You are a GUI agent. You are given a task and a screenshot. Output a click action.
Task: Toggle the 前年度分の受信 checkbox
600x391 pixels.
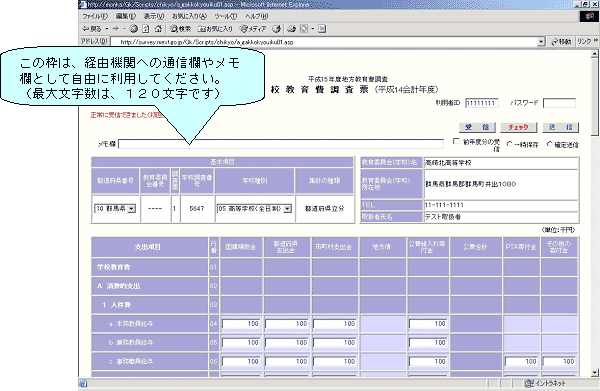coord(456,141)
